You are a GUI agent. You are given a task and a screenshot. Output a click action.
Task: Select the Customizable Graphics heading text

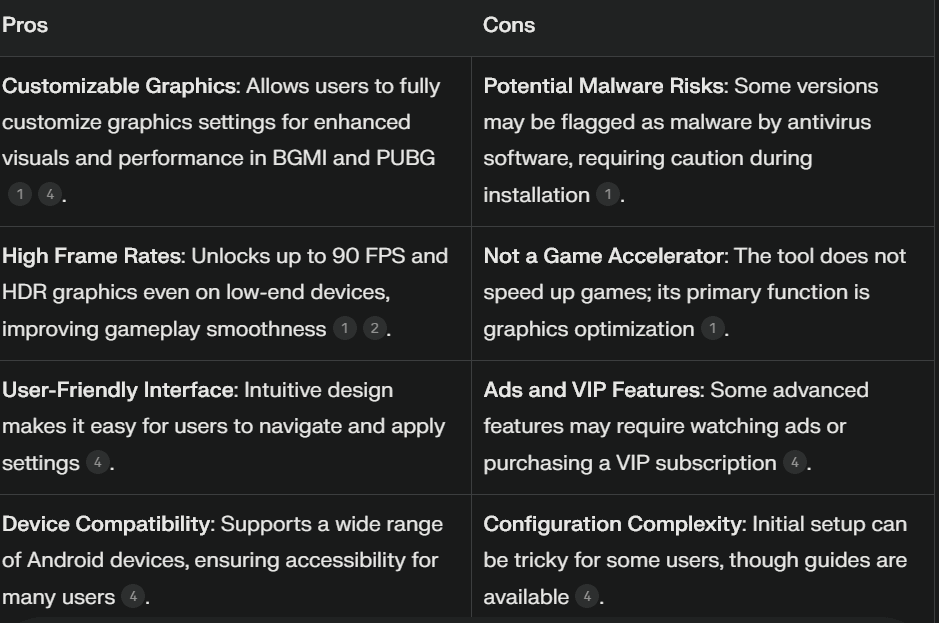click(x=121, y=86)
